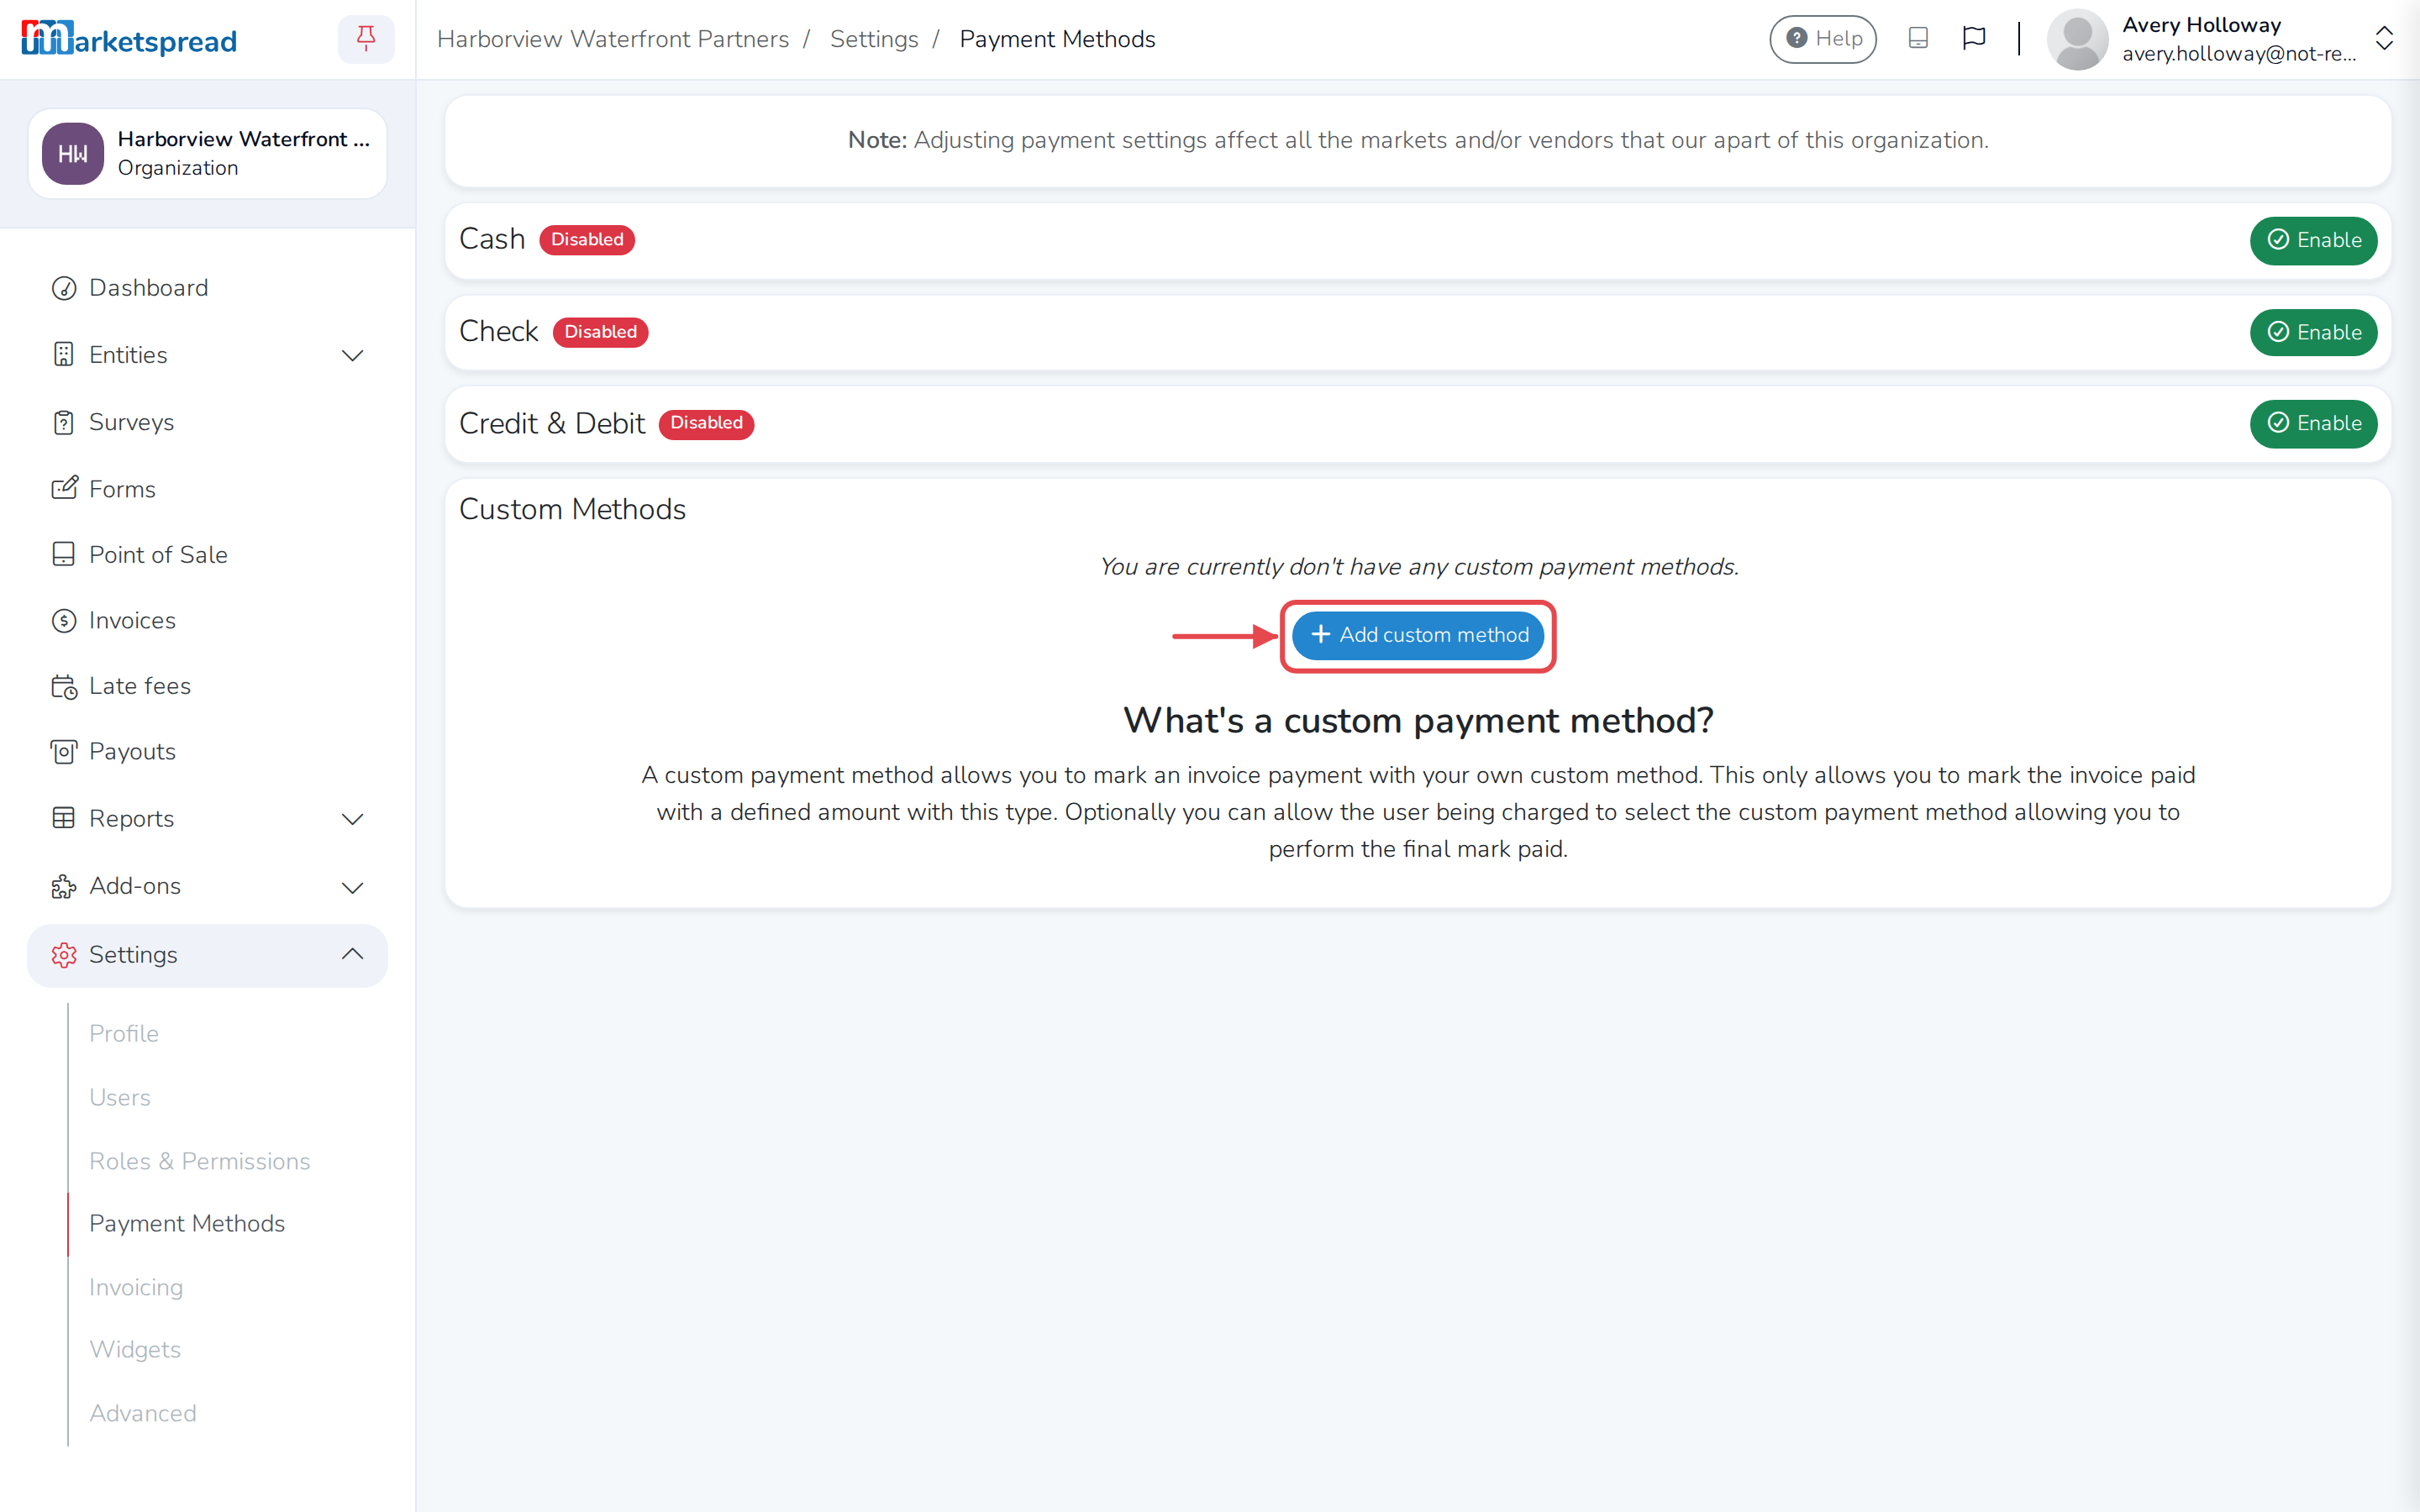Expand the Entities chevron
Screen dimensions: 2420x1512
pyautogui.click(x=352, y=356)
